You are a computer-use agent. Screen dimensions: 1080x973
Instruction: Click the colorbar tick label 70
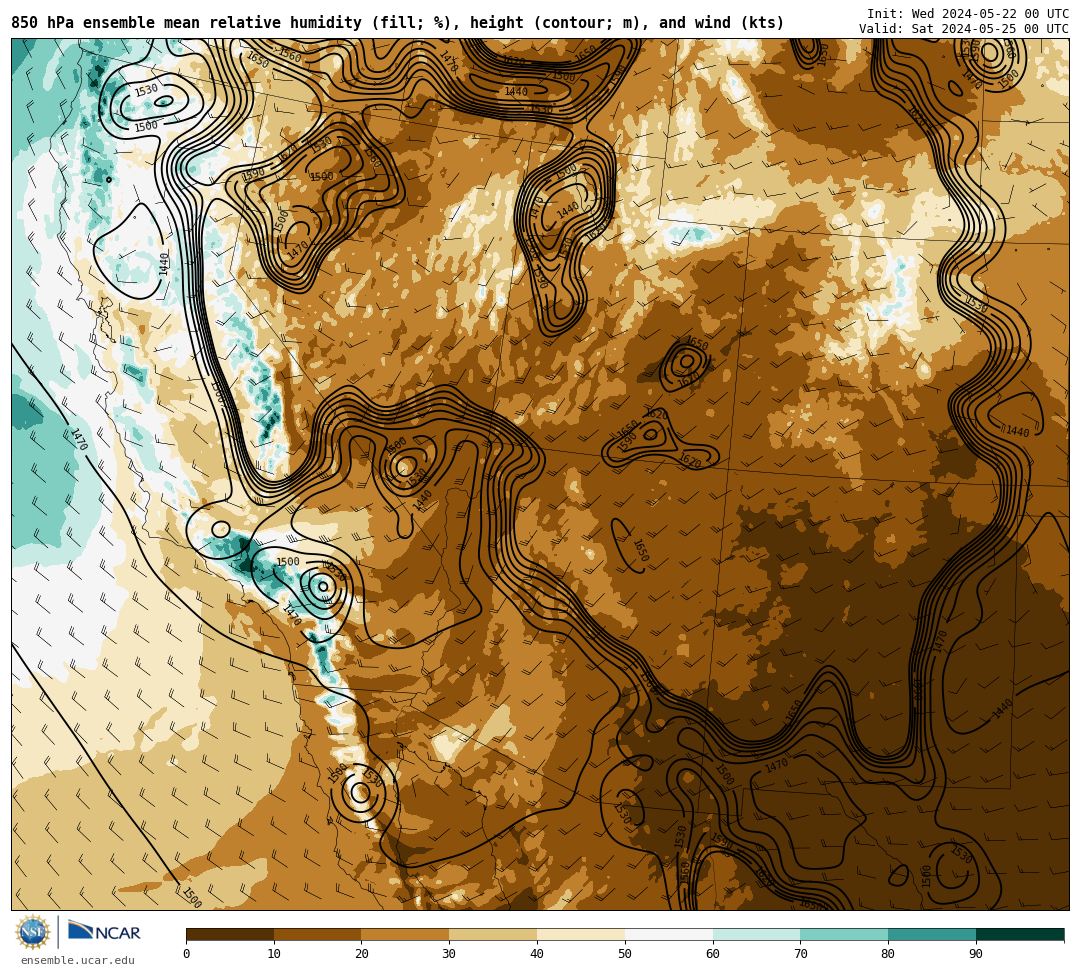click(800, 954)
